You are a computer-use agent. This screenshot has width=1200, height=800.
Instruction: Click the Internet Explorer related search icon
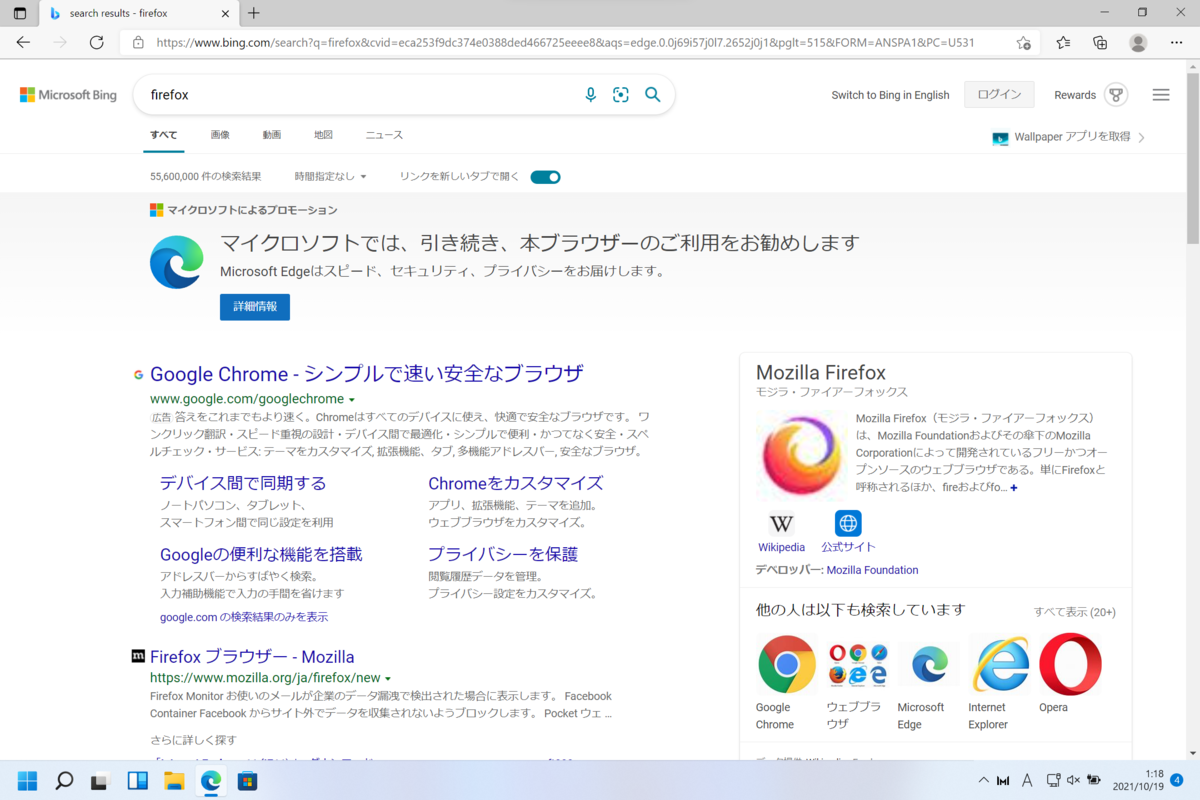coord(1000,664)
